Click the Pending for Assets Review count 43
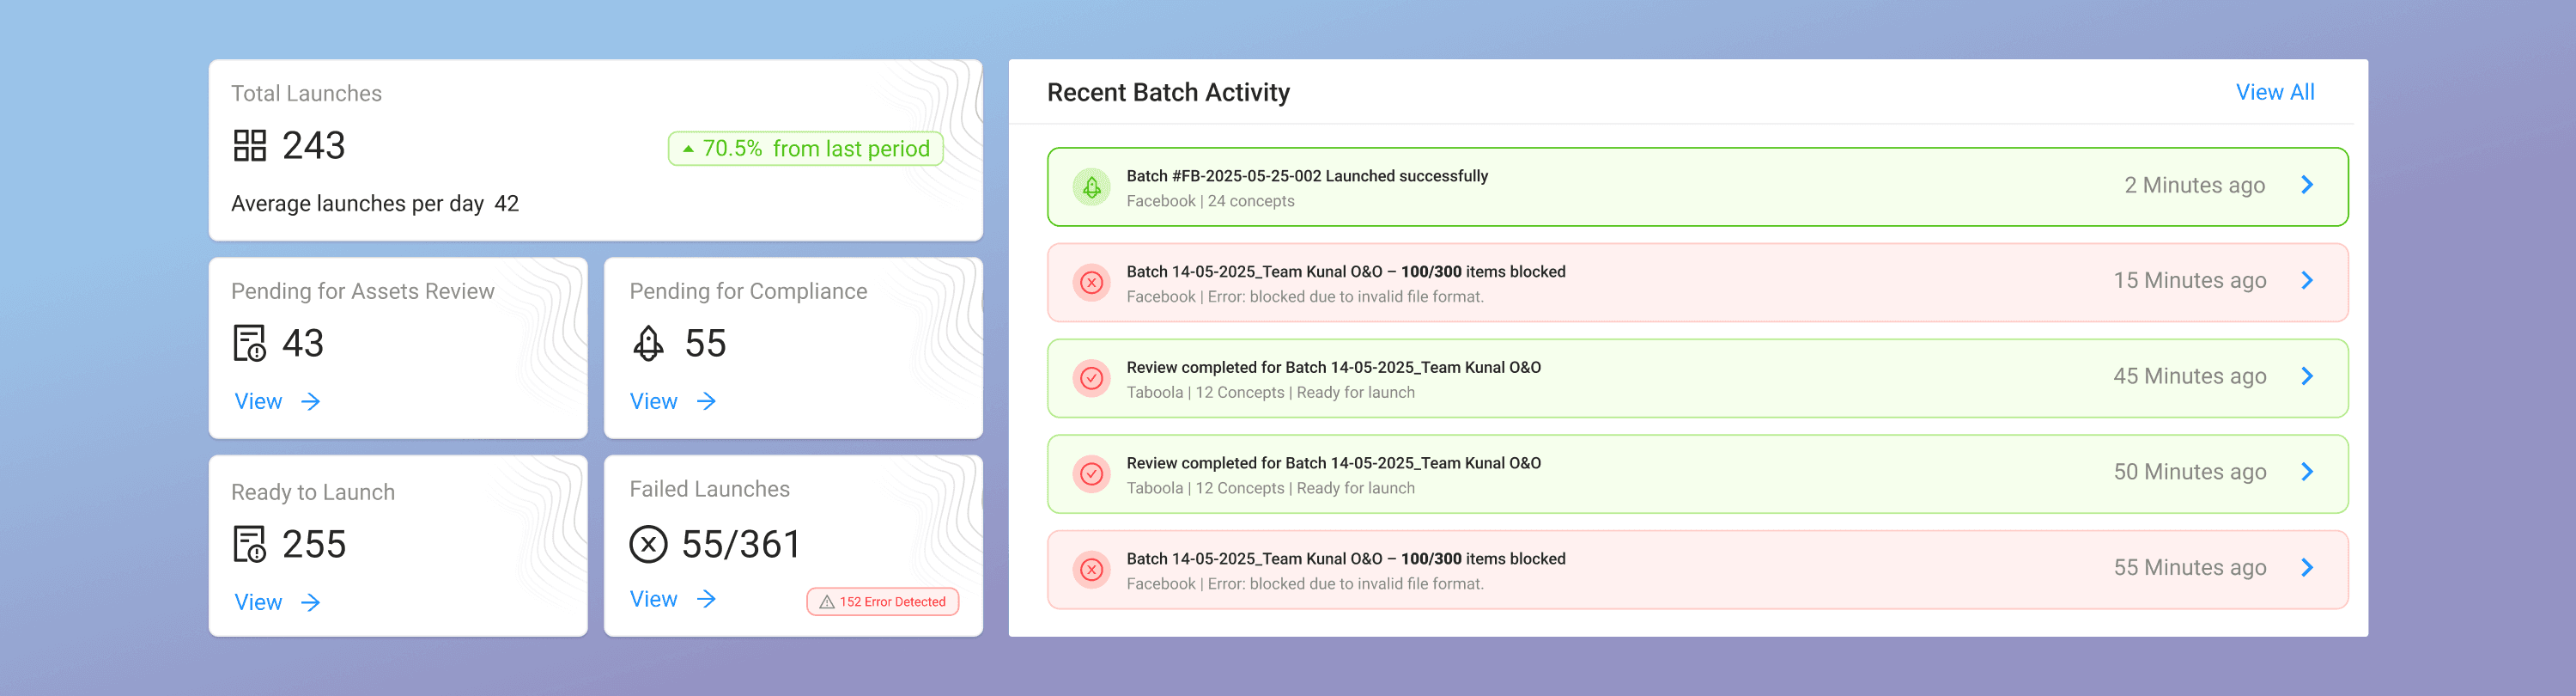 (x=303, y=343)
